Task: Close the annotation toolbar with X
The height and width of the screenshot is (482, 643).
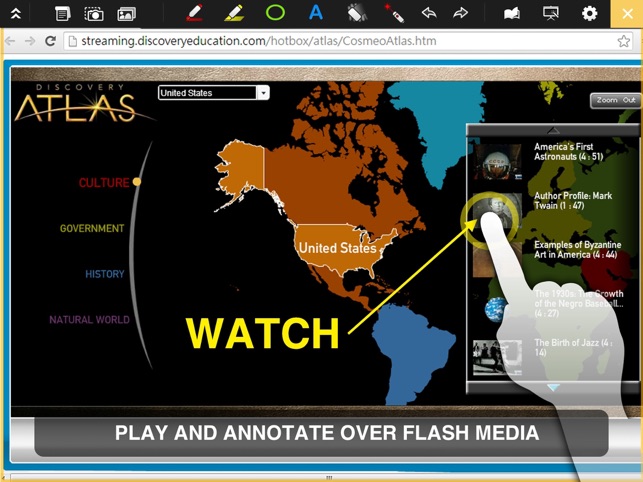Action: click(627, 14)
